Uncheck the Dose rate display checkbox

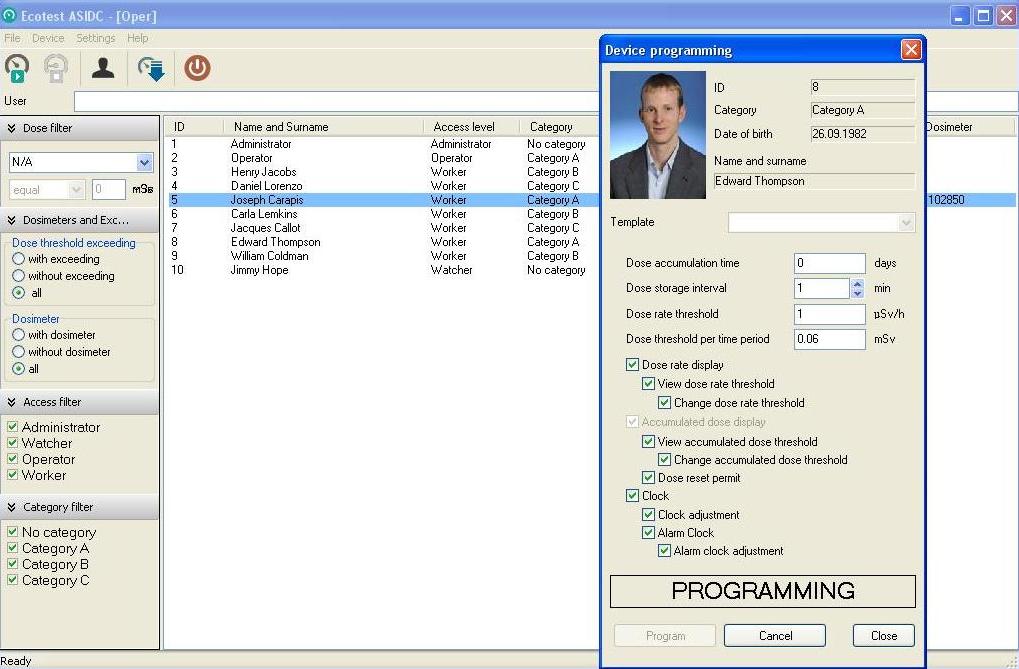pos(632,365)
